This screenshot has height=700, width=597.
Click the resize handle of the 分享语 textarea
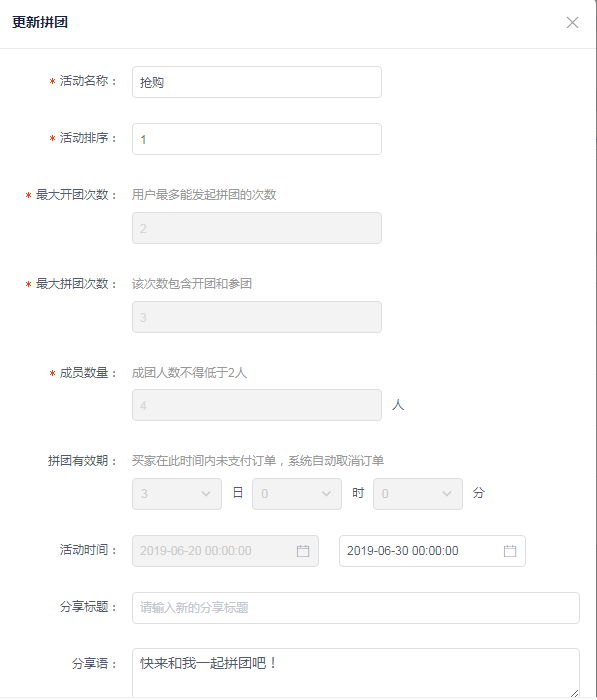574,693
